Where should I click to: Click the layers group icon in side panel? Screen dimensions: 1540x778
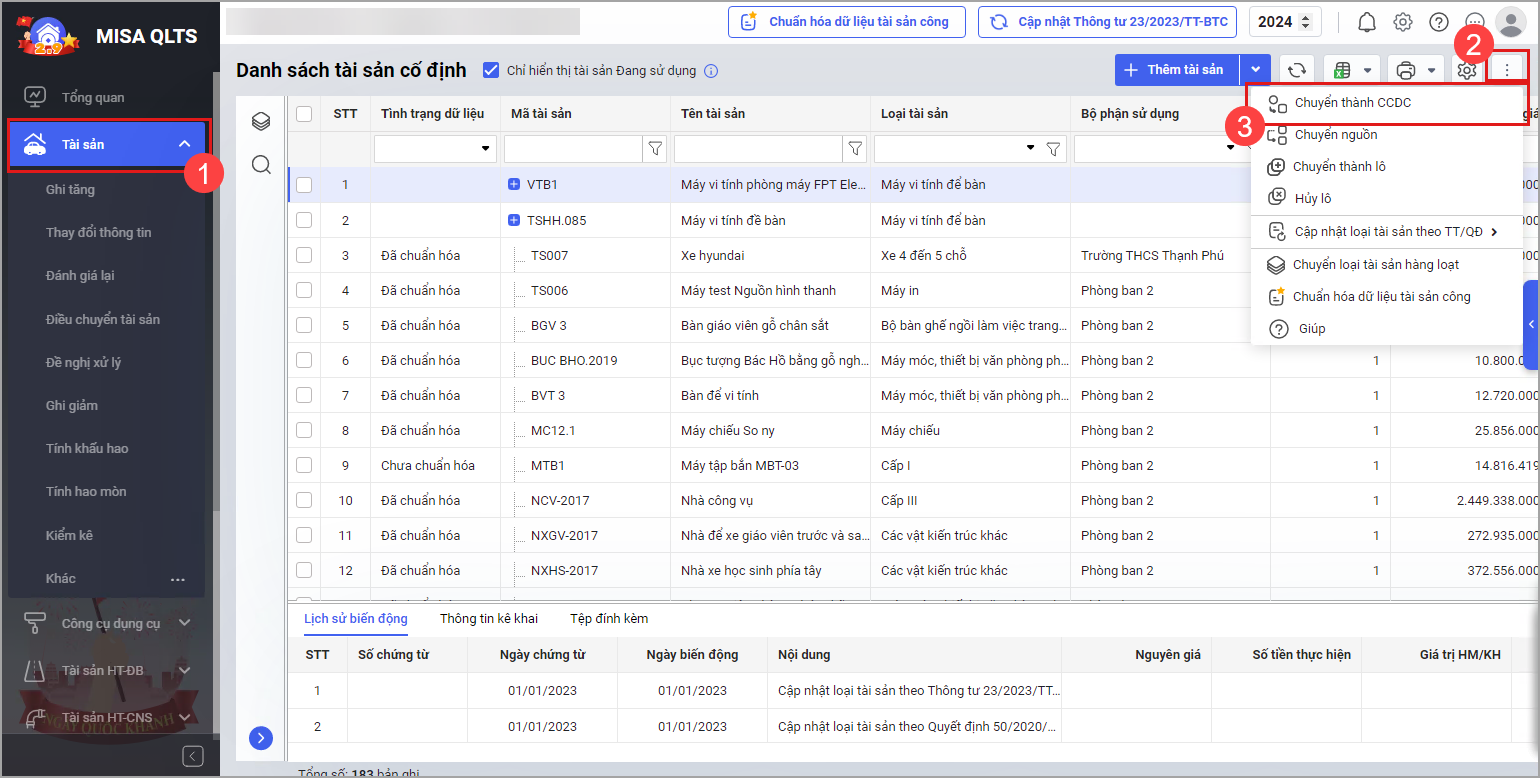coord(261,121)
